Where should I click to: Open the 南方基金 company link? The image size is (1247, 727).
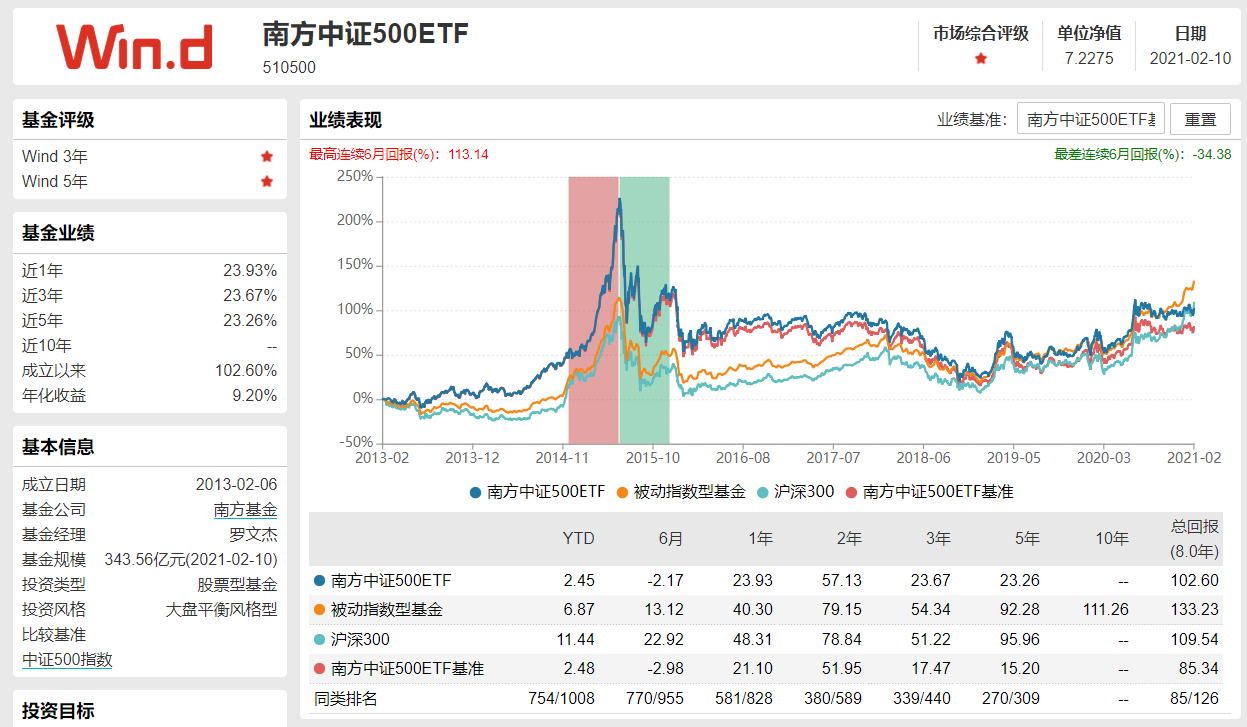(245, 510)
